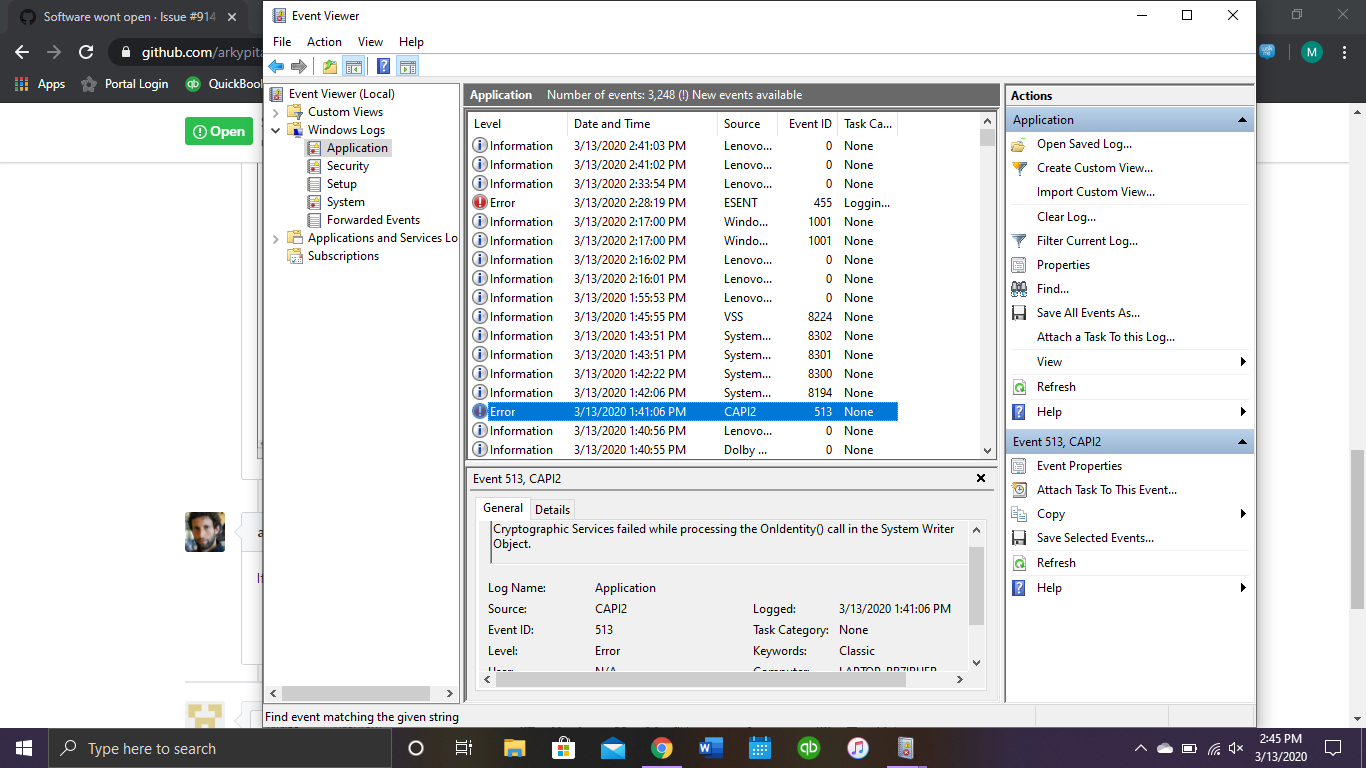Open iTunes from the taskbar
Screen dimensions: 1366x768
pyautogui.click(x=858, y=748)
